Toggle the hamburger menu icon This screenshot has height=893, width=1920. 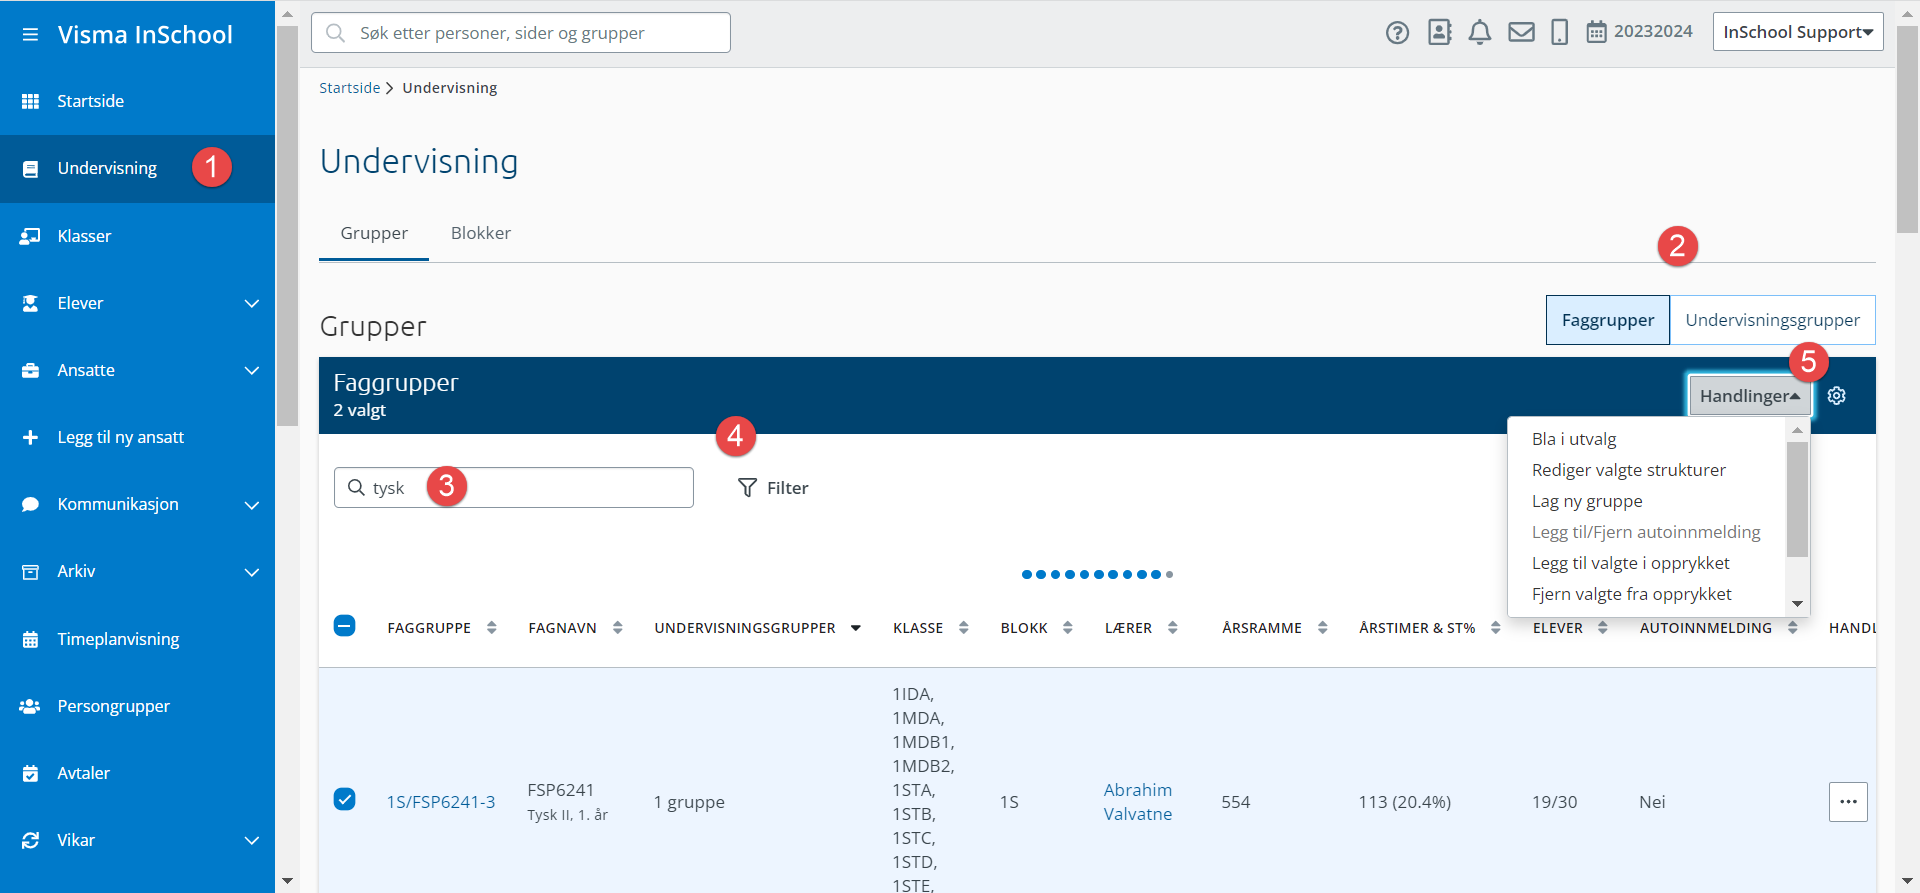pyautogui.click(x=30, y=35)
